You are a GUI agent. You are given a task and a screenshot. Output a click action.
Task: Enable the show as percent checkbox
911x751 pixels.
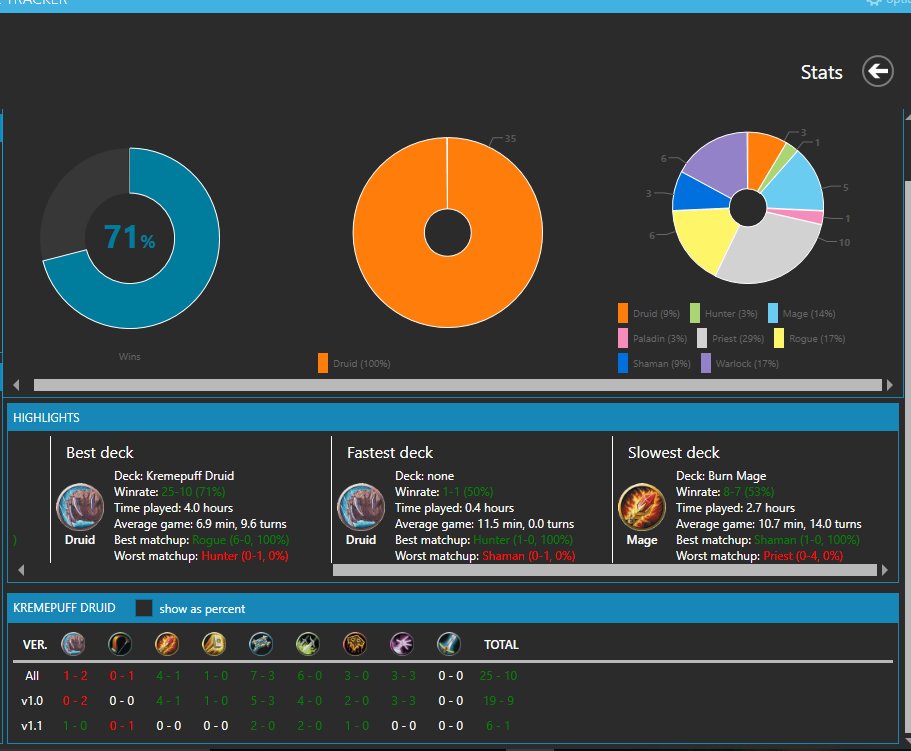coord(144,608)
